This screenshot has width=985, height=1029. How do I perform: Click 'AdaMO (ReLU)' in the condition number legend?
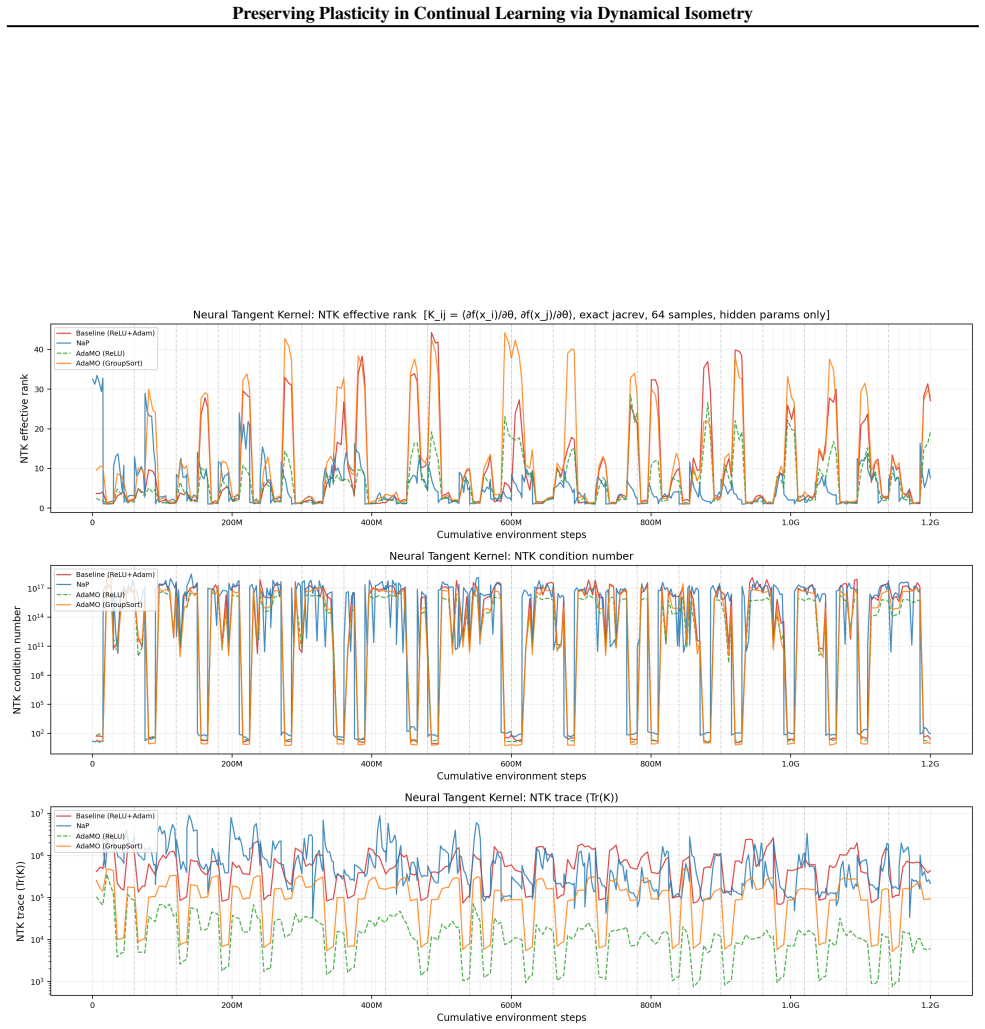(x=100, y=595)
